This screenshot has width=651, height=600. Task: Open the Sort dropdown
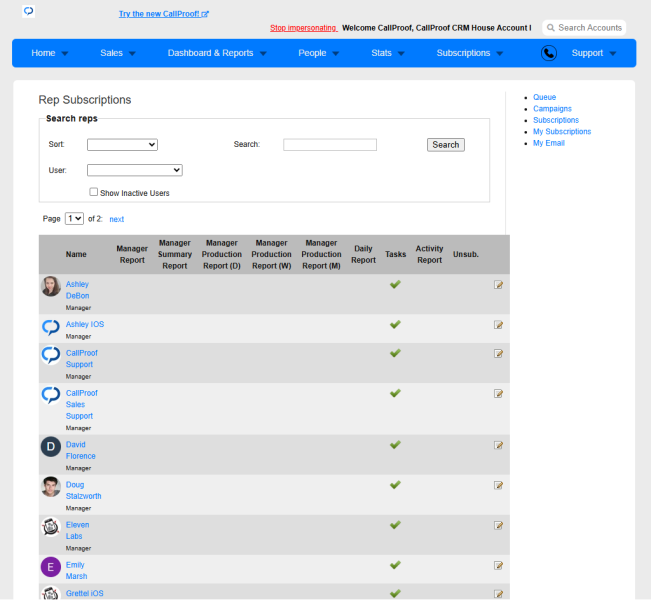(122, 144)
